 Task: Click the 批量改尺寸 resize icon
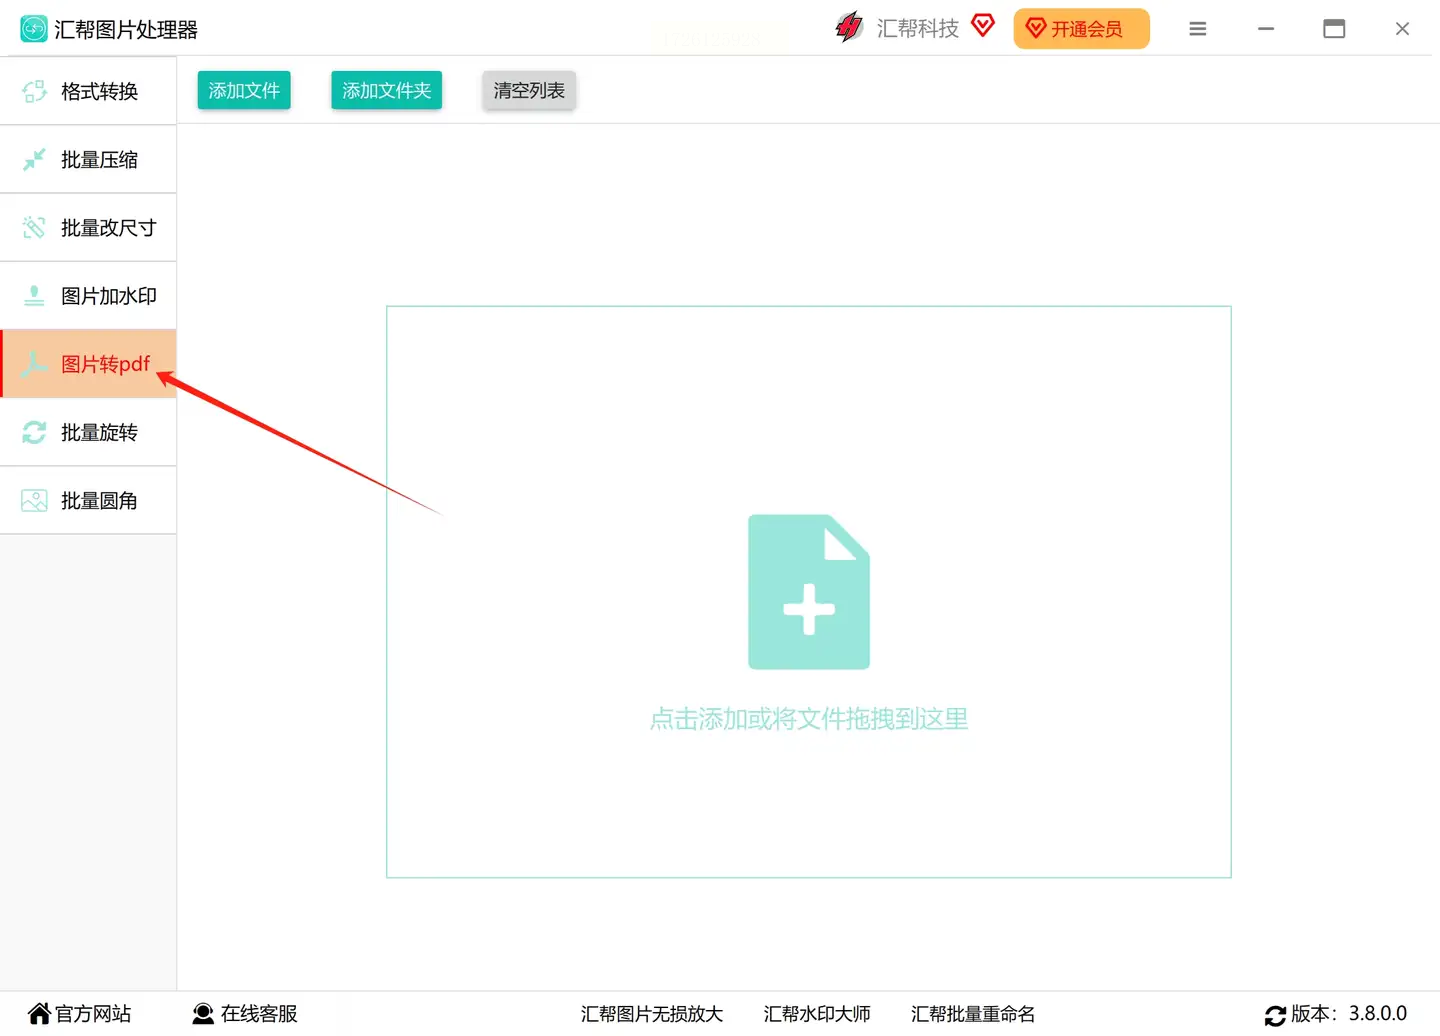pyautogui.click(x=34, y=228)
